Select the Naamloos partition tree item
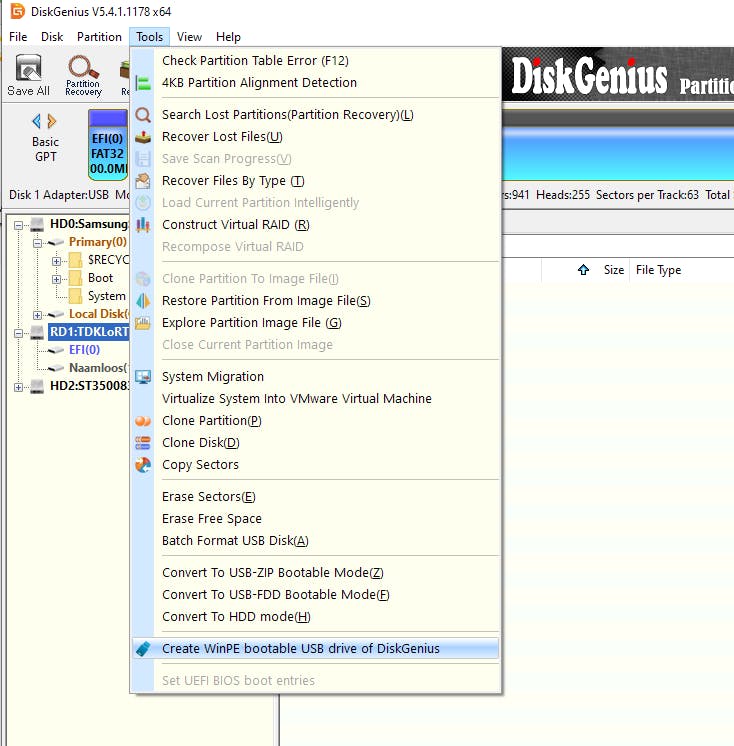Viewport: 734px width, 746px height. tap(98, 368)
